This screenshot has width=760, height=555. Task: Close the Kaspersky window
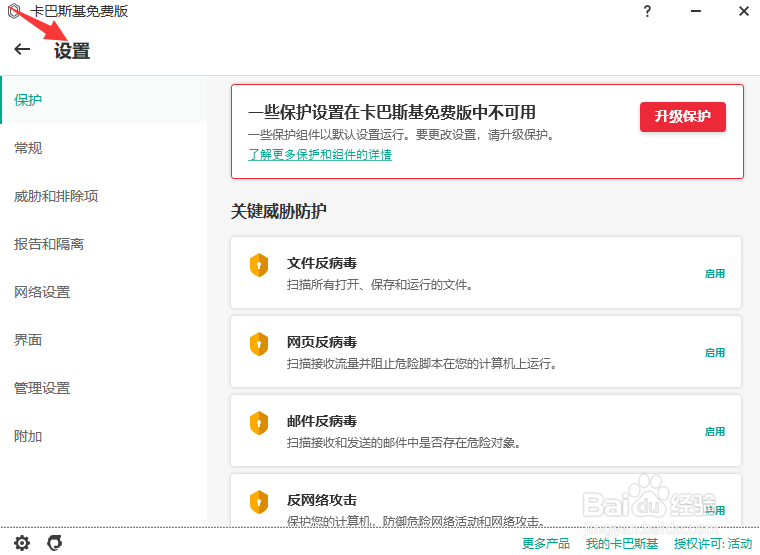coord(744,11)
